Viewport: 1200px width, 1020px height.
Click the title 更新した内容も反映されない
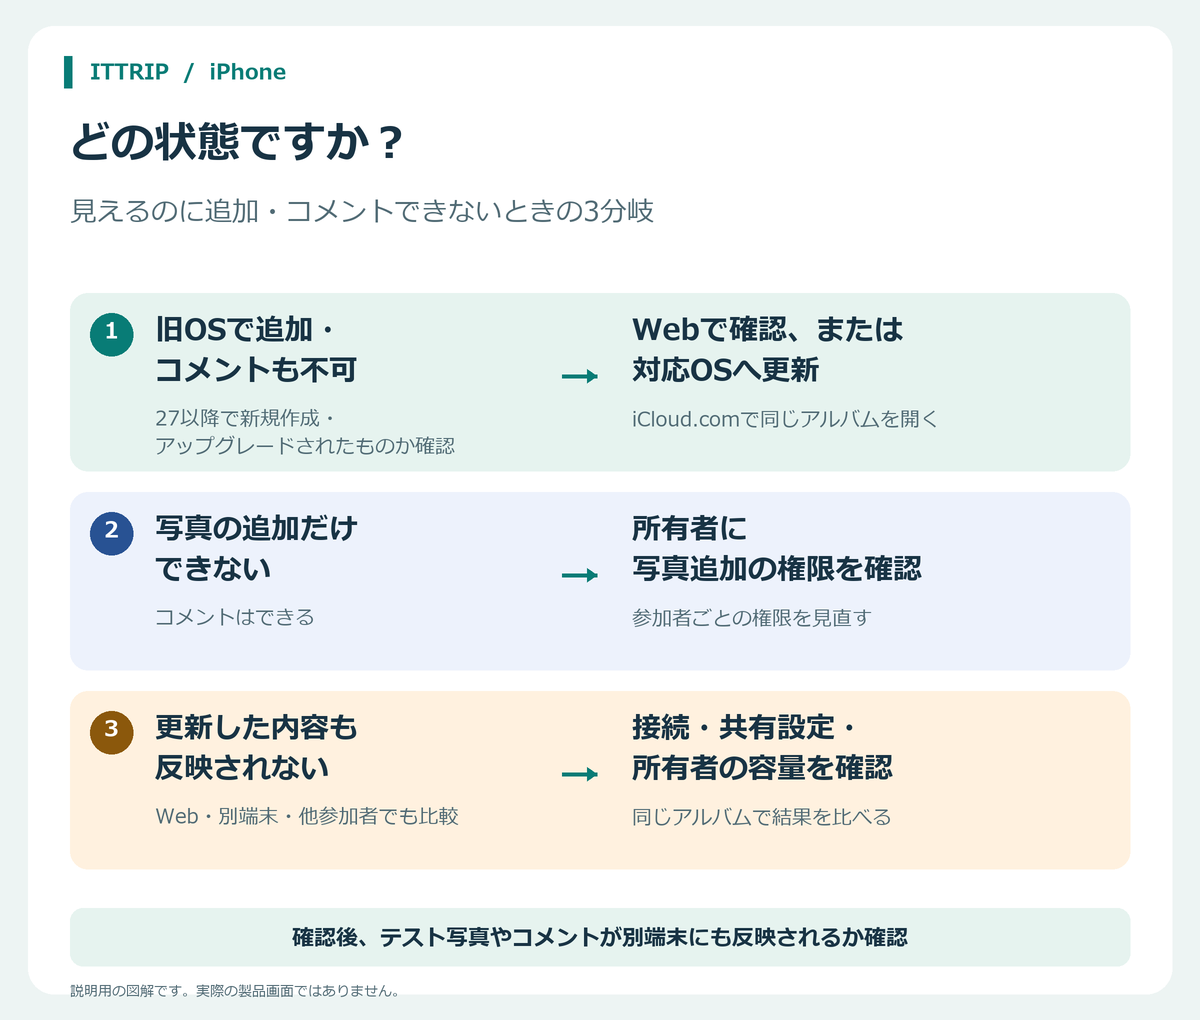click(x=256, y=747)
